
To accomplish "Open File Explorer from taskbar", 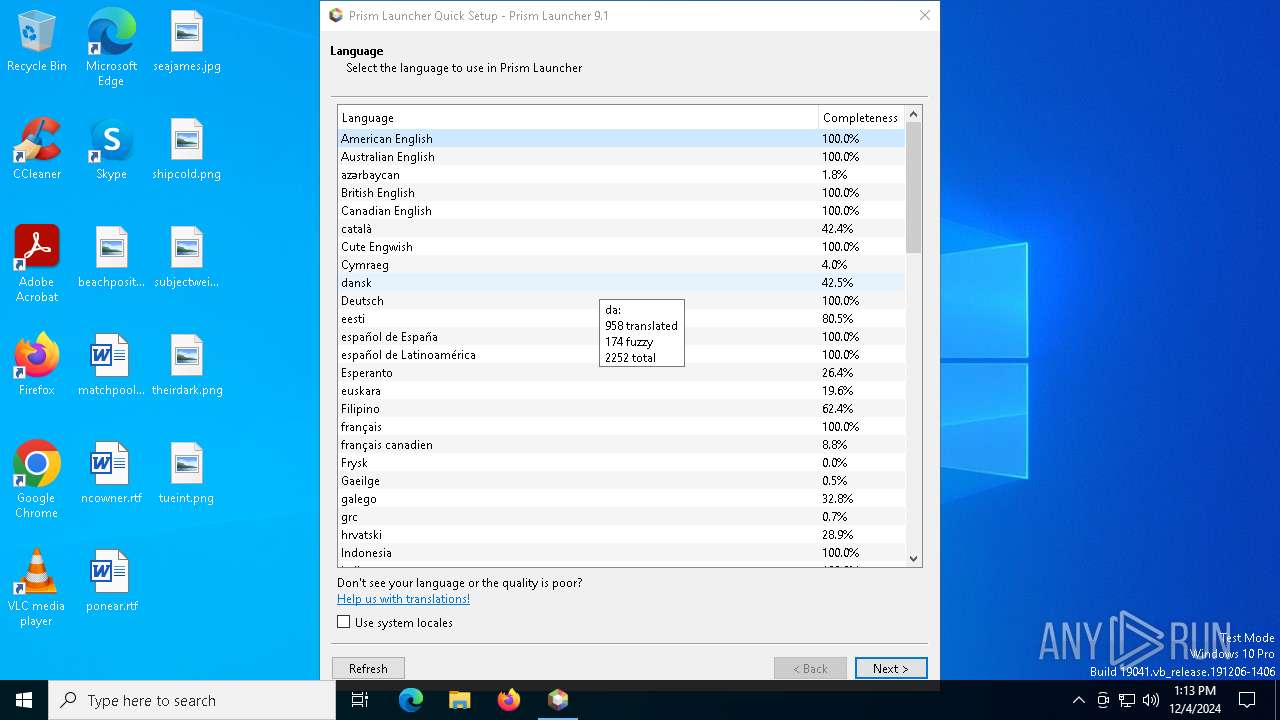I will pyautogui.click(x=459, y=700).
